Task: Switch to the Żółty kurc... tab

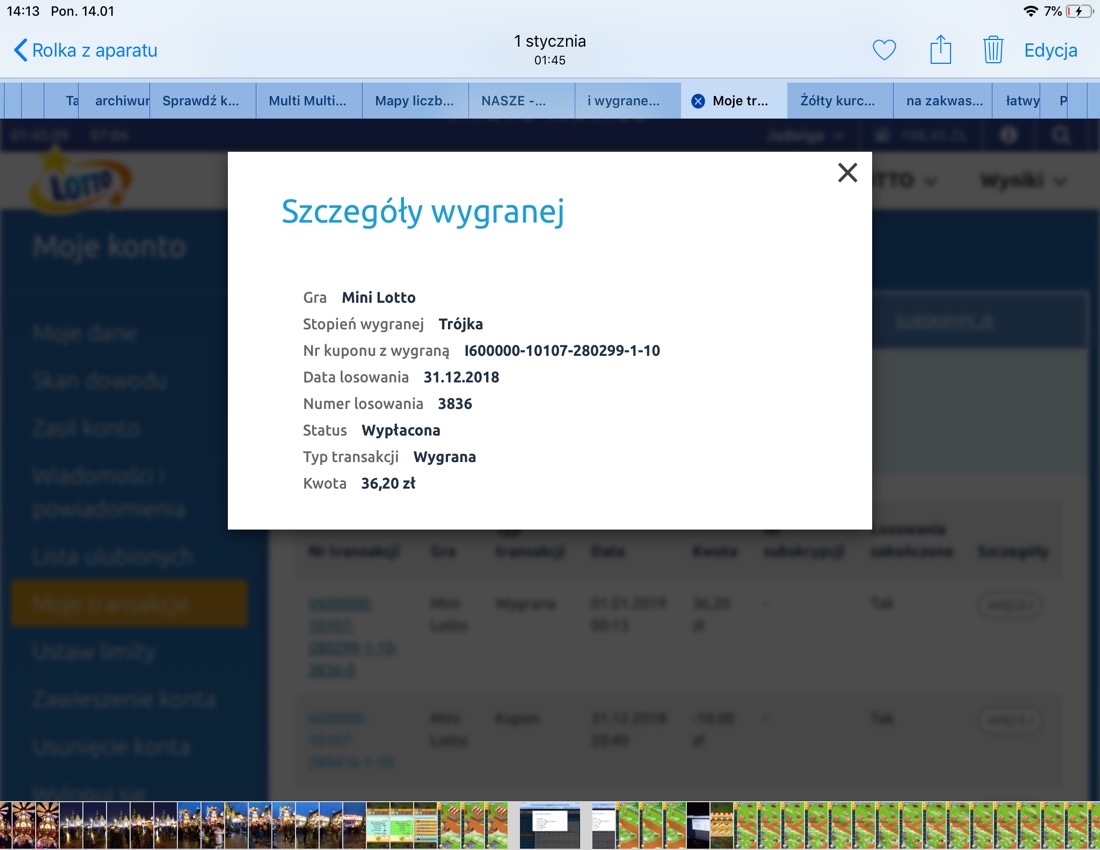Action: (838, 101)
